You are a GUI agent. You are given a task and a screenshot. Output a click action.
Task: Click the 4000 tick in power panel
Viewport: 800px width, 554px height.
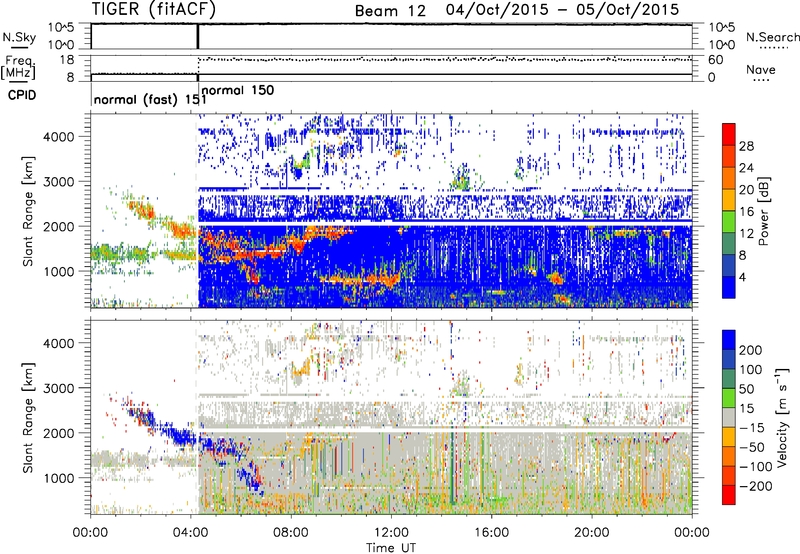pos(58,137)
